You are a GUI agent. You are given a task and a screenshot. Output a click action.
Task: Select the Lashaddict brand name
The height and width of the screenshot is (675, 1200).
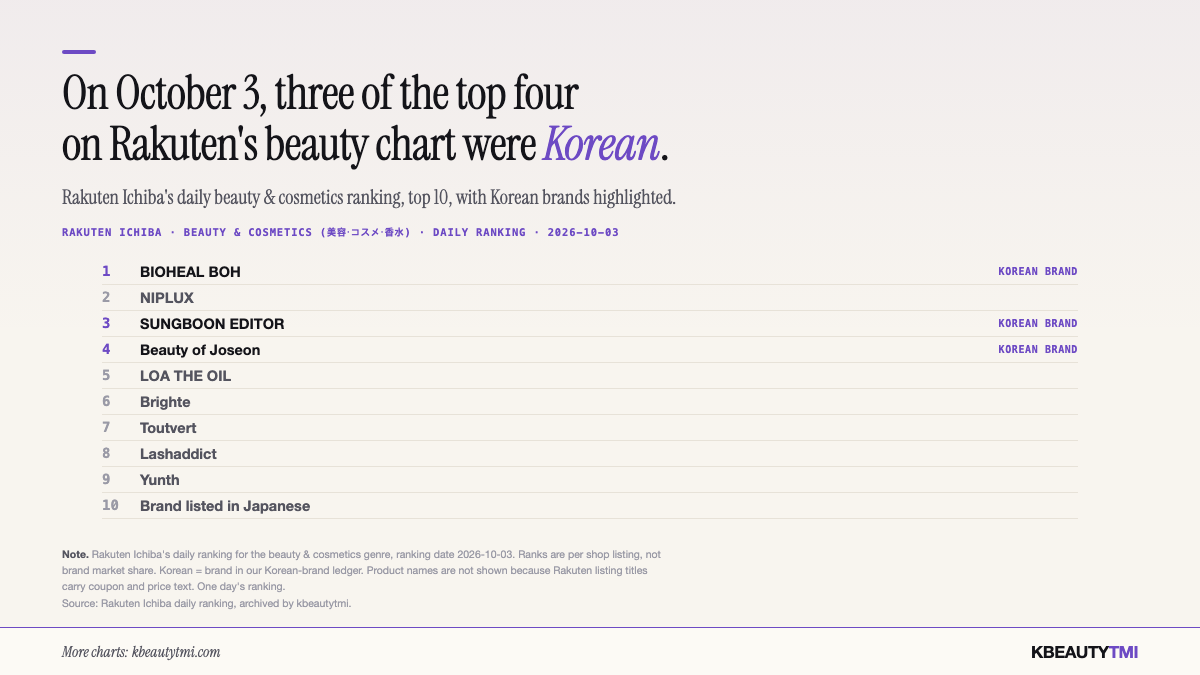178,454
